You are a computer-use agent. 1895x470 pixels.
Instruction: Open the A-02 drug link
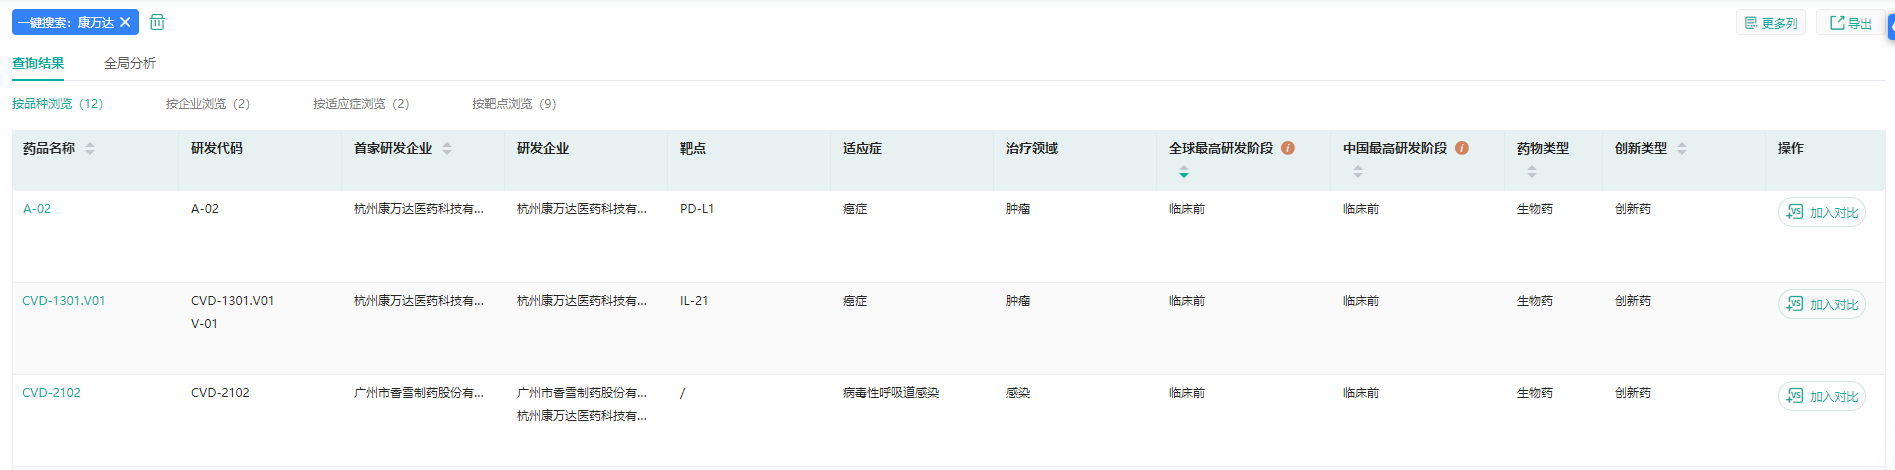pos(37,209)
